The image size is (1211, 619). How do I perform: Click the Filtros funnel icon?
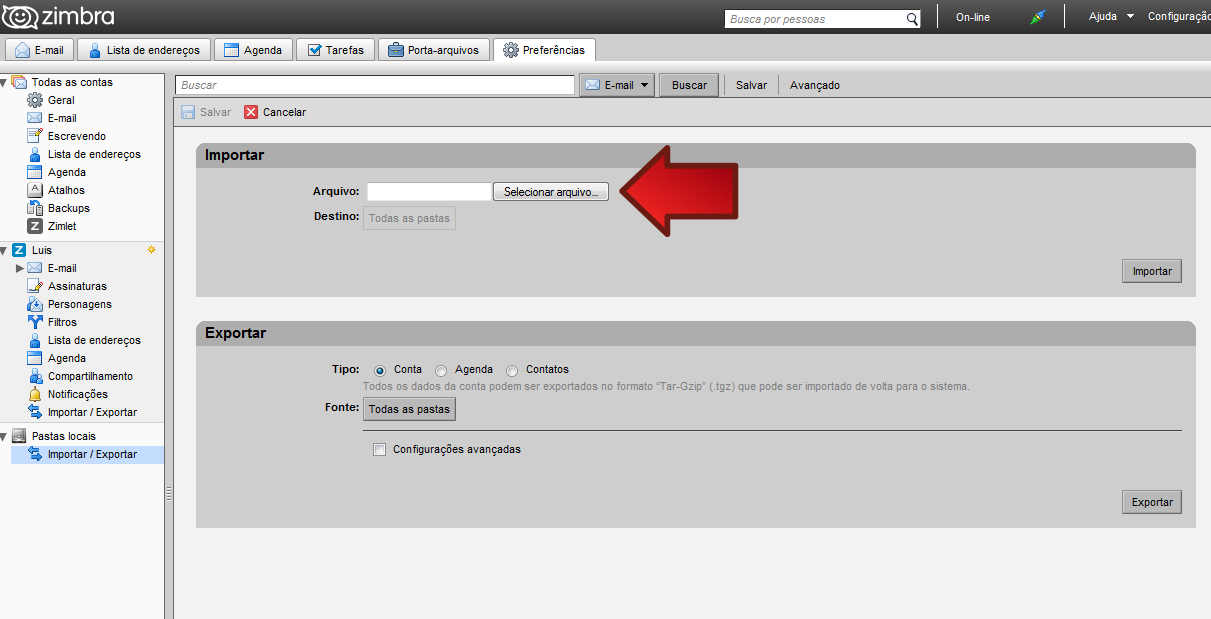pyautogui.click(x=35, y=322)
